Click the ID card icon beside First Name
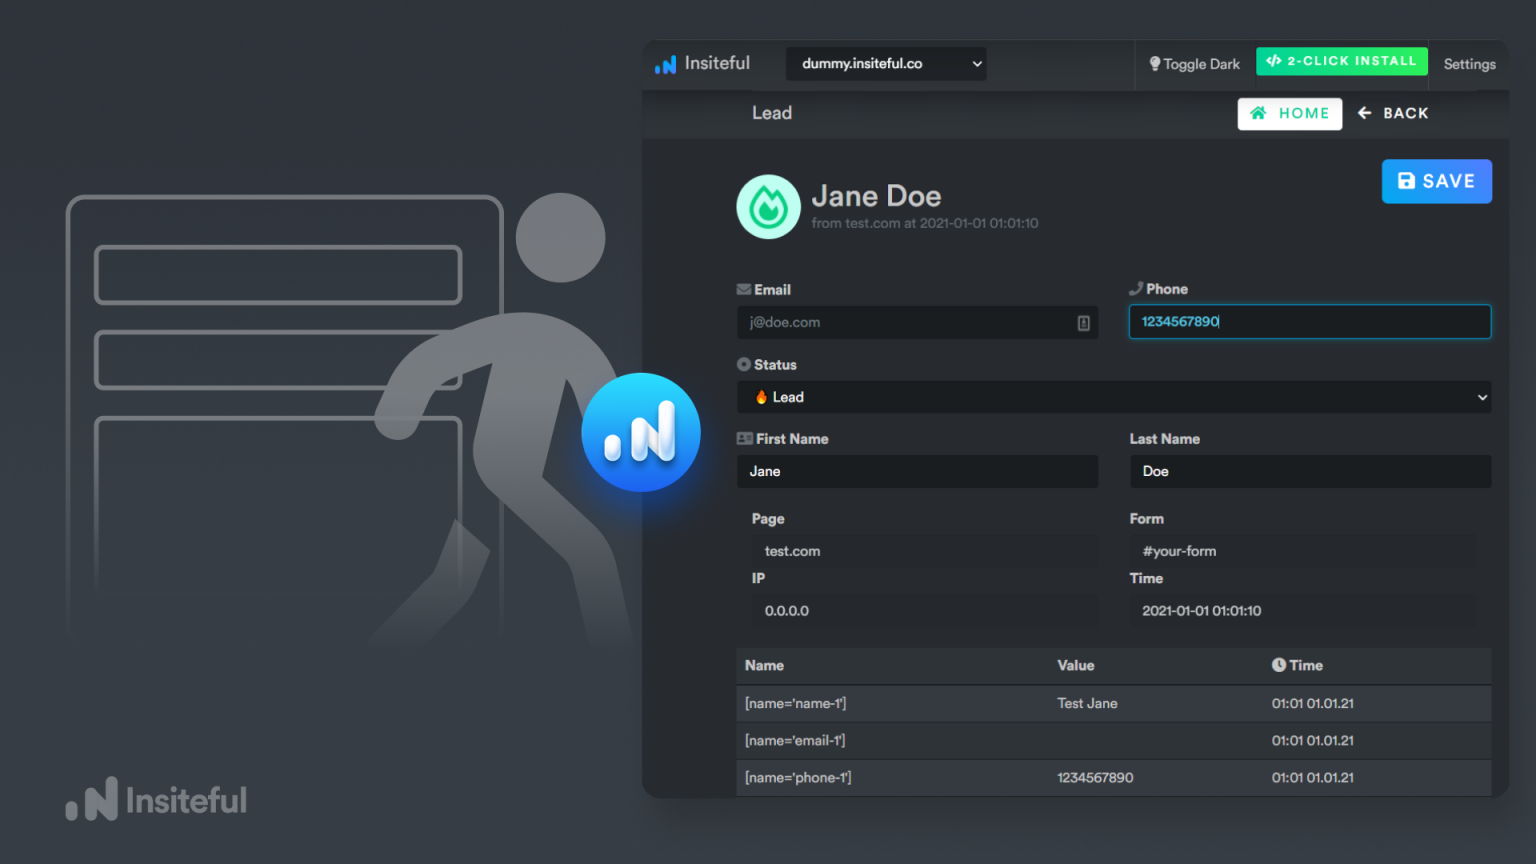This screenshot has height=864, width=1536. pyautogui.click(x=744, y=439)
